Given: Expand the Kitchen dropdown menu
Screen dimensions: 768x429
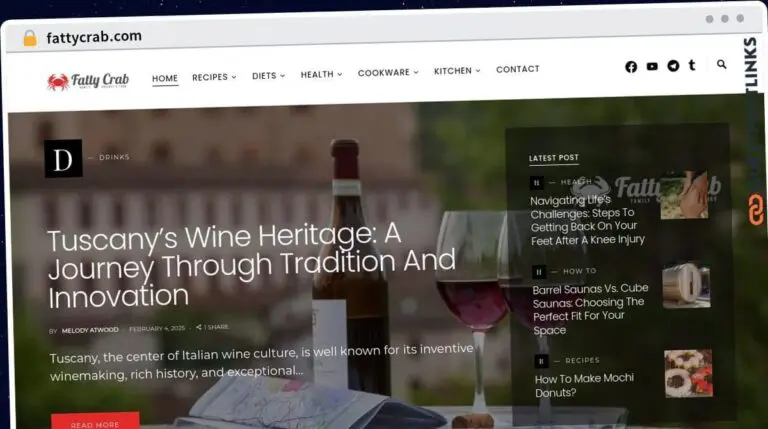Looking at the screenshot, I should coord(457,71).
